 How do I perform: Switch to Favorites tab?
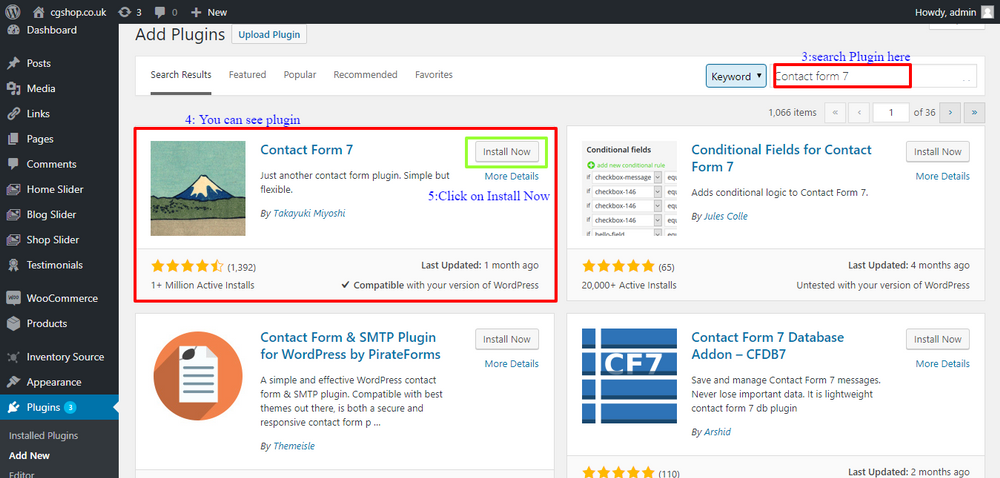[434, 75]
